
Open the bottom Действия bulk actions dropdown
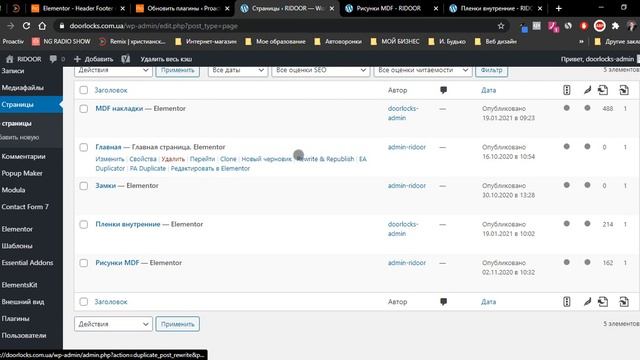click(x=113, y=324)
